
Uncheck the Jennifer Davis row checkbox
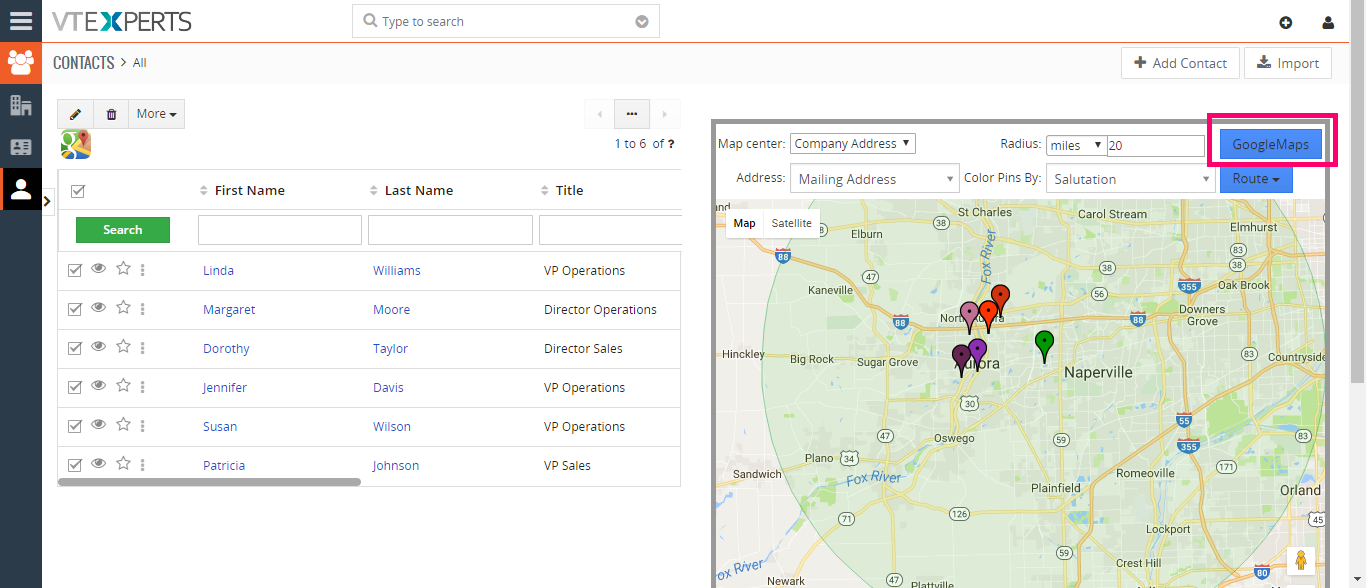click(75, 387)
